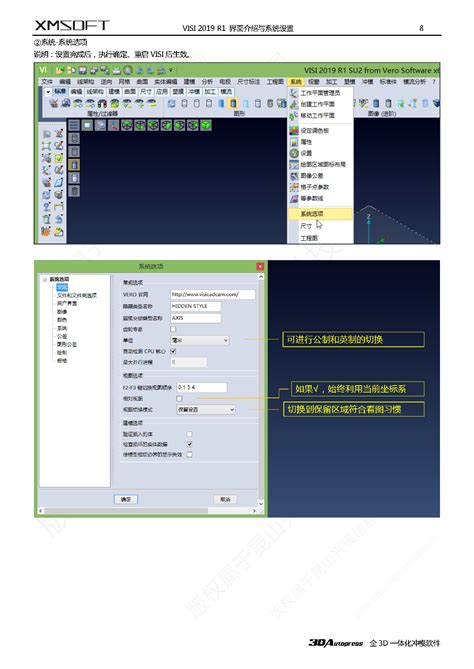Switch to the 标准 ribbon tab
The width and height of the screenshot is (474, 669).
(60, 91)
